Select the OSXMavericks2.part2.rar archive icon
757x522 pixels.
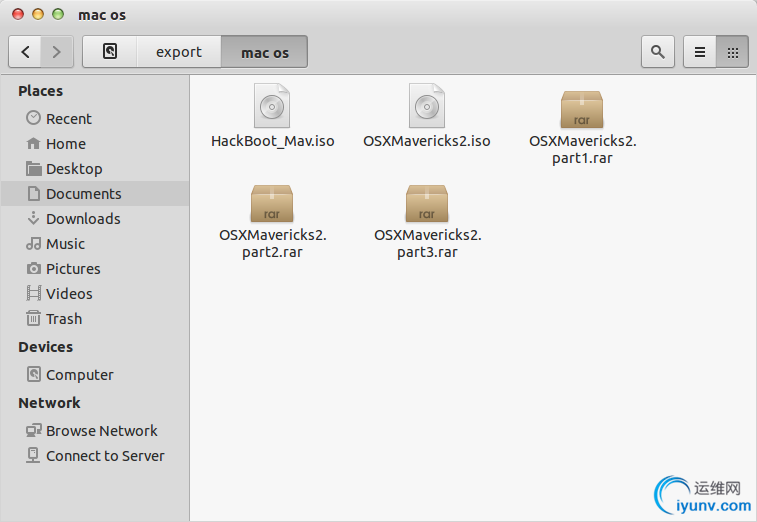coord(272,203)
